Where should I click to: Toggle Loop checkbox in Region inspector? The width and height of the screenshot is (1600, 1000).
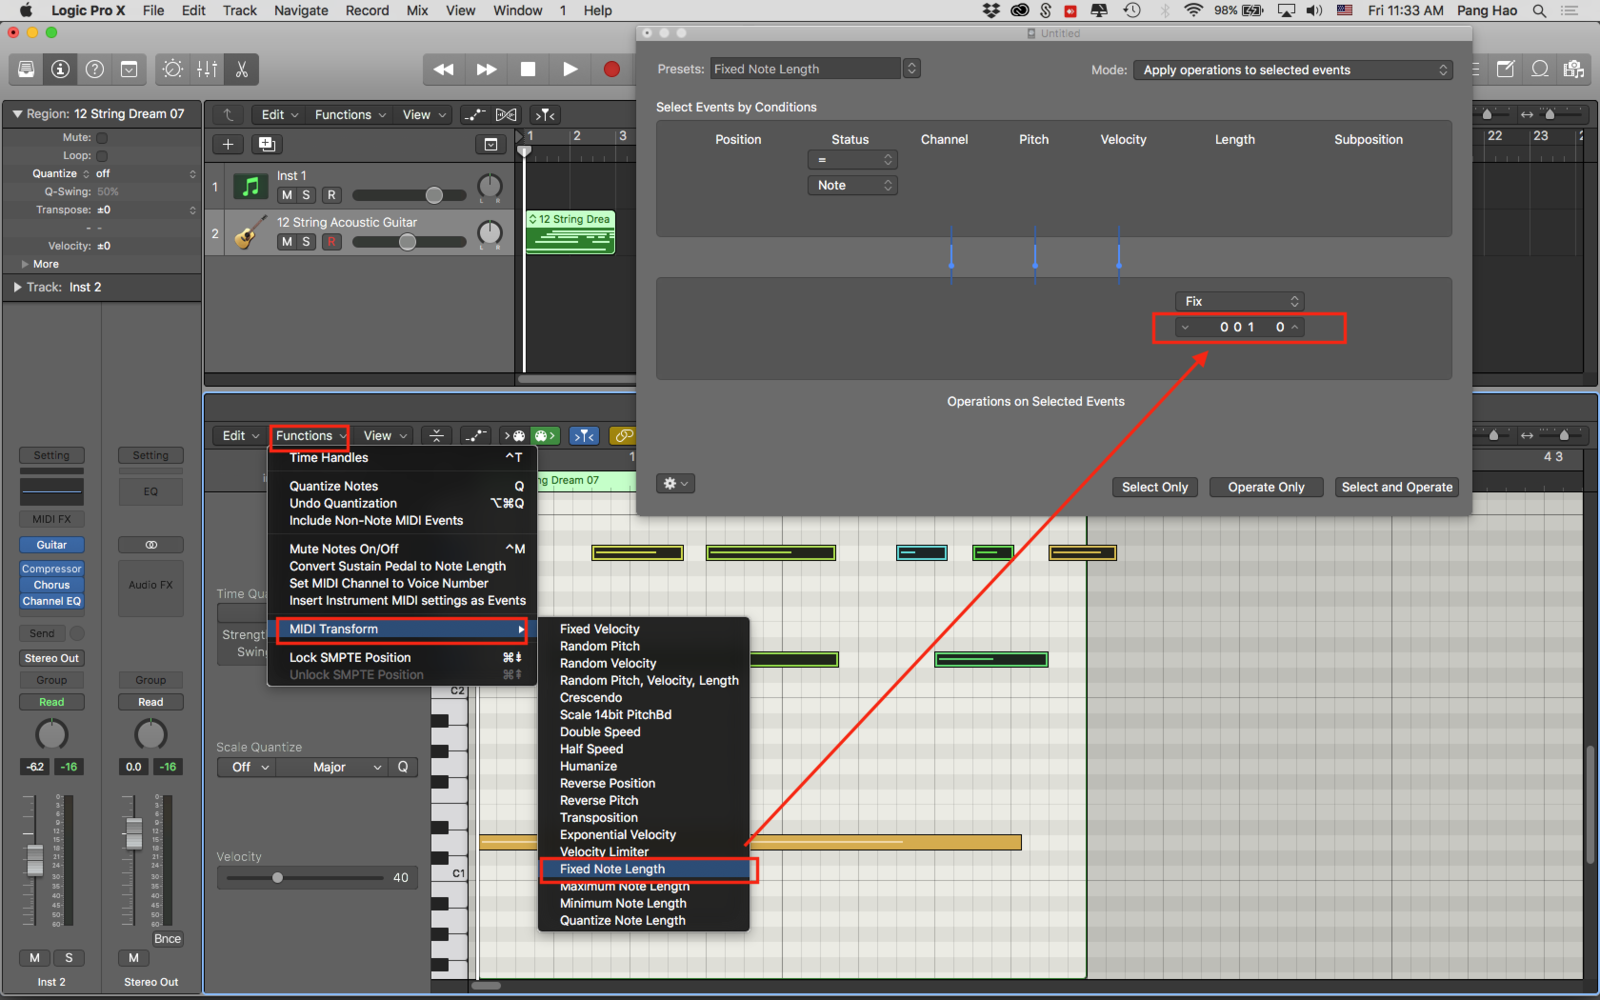(x=102, y=156)
